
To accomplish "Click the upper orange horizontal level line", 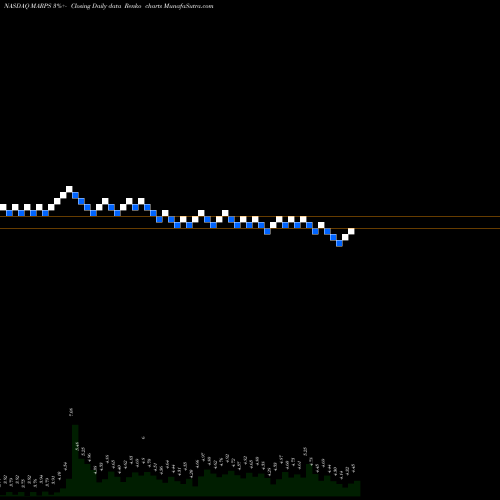I will click(250, 217).
